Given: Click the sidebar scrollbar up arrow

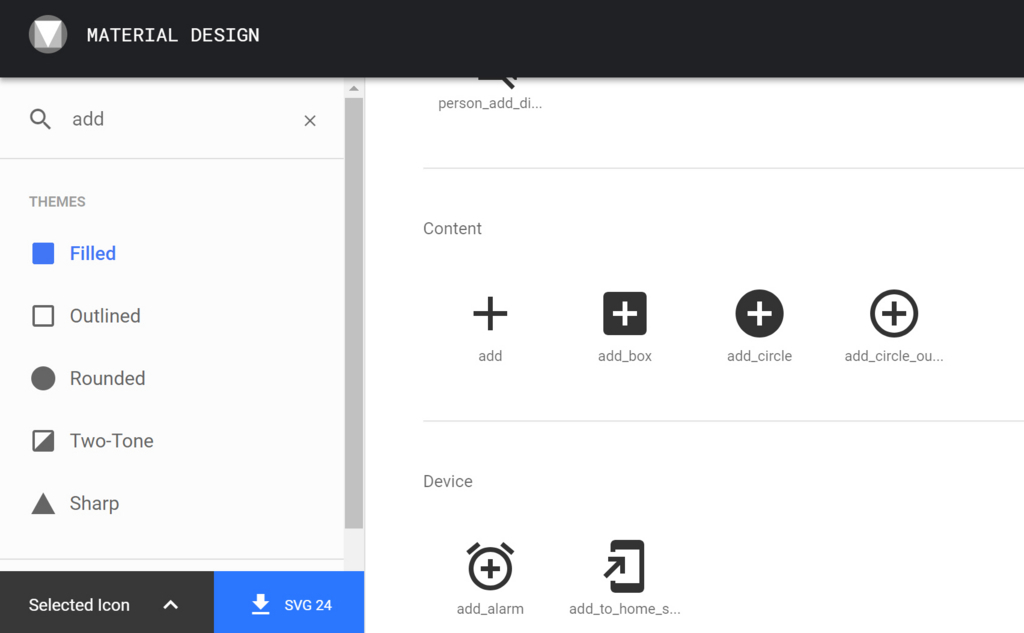Looking at the screenshot, I should tap(354, 88).
